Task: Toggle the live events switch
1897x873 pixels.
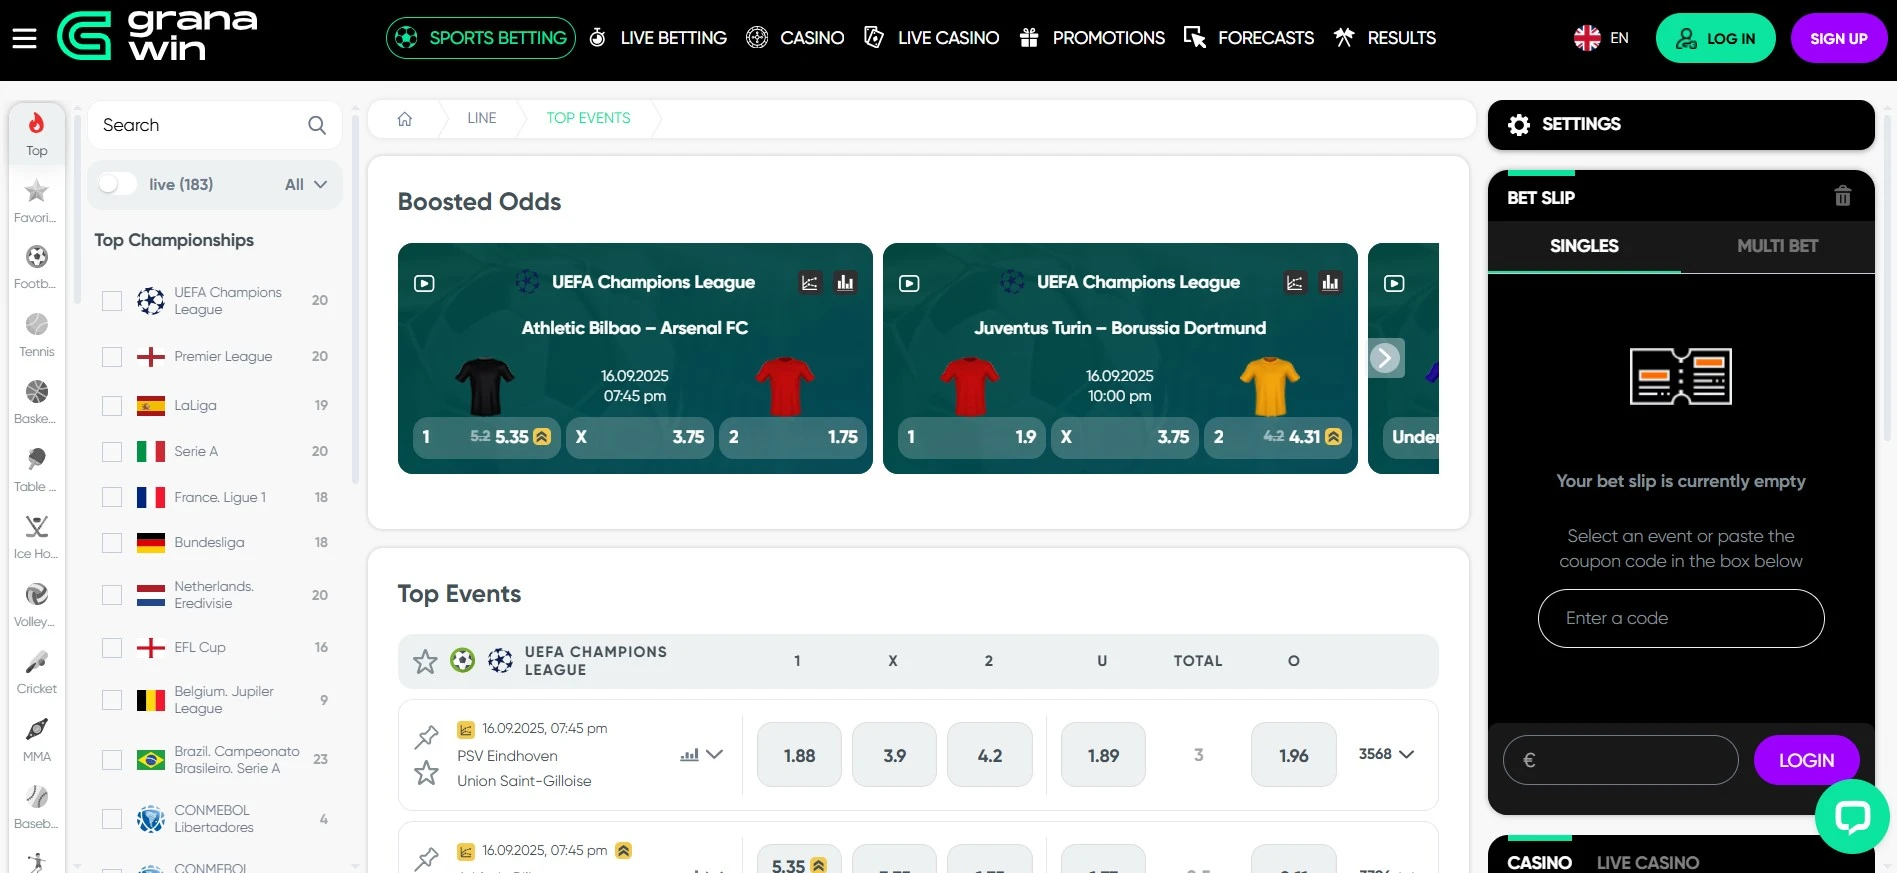Action: 117,184
